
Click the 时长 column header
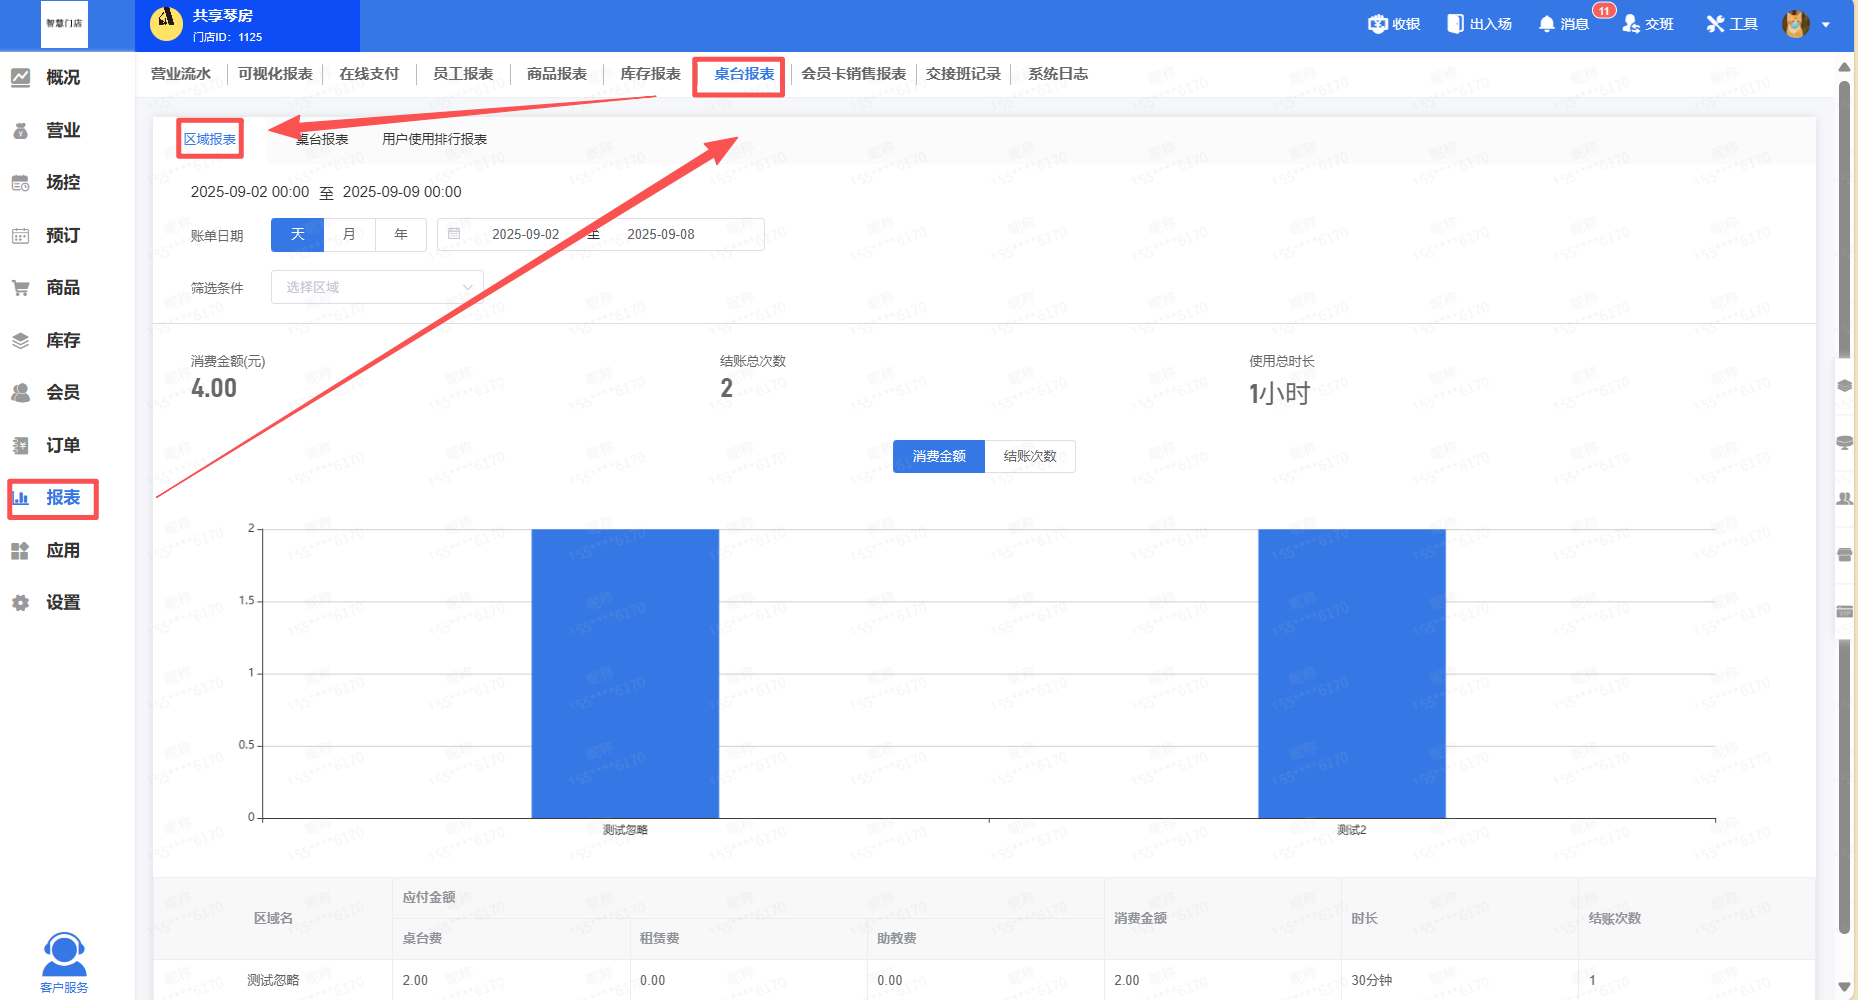pos(1364,918)
